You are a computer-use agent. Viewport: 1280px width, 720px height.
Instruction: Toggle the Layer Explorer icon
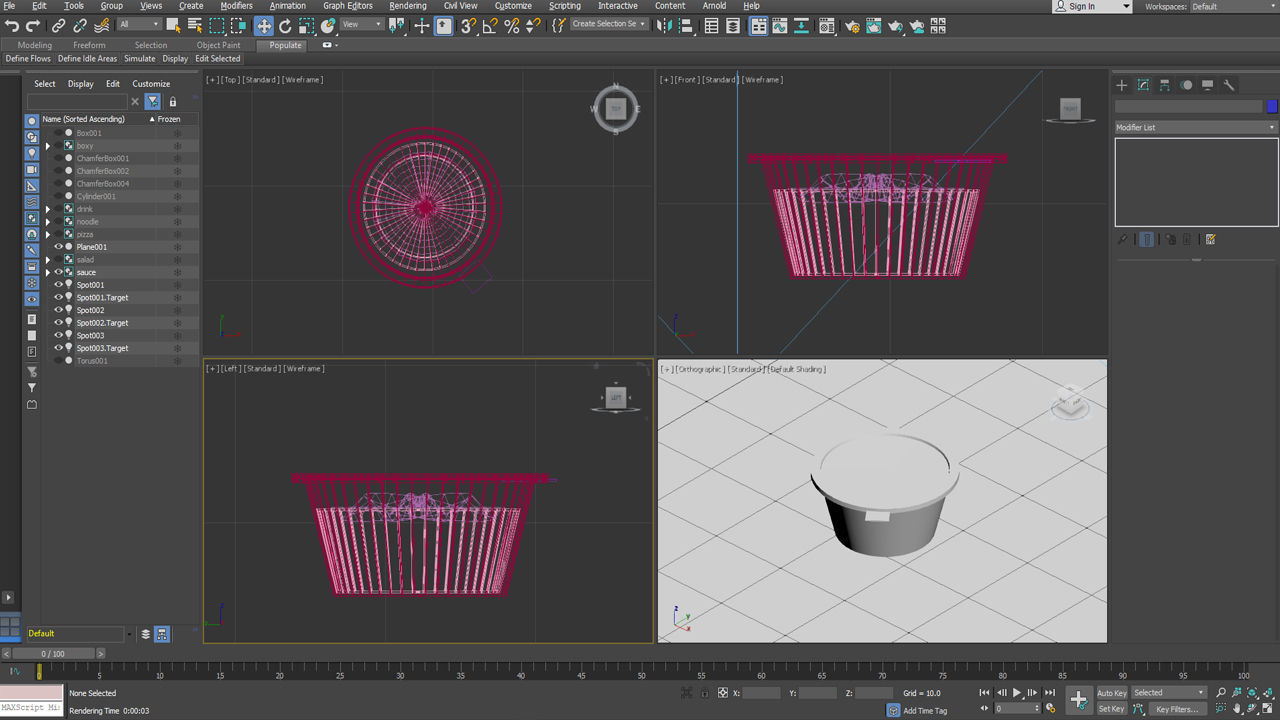pyautogui.click(x=733, y=25)
